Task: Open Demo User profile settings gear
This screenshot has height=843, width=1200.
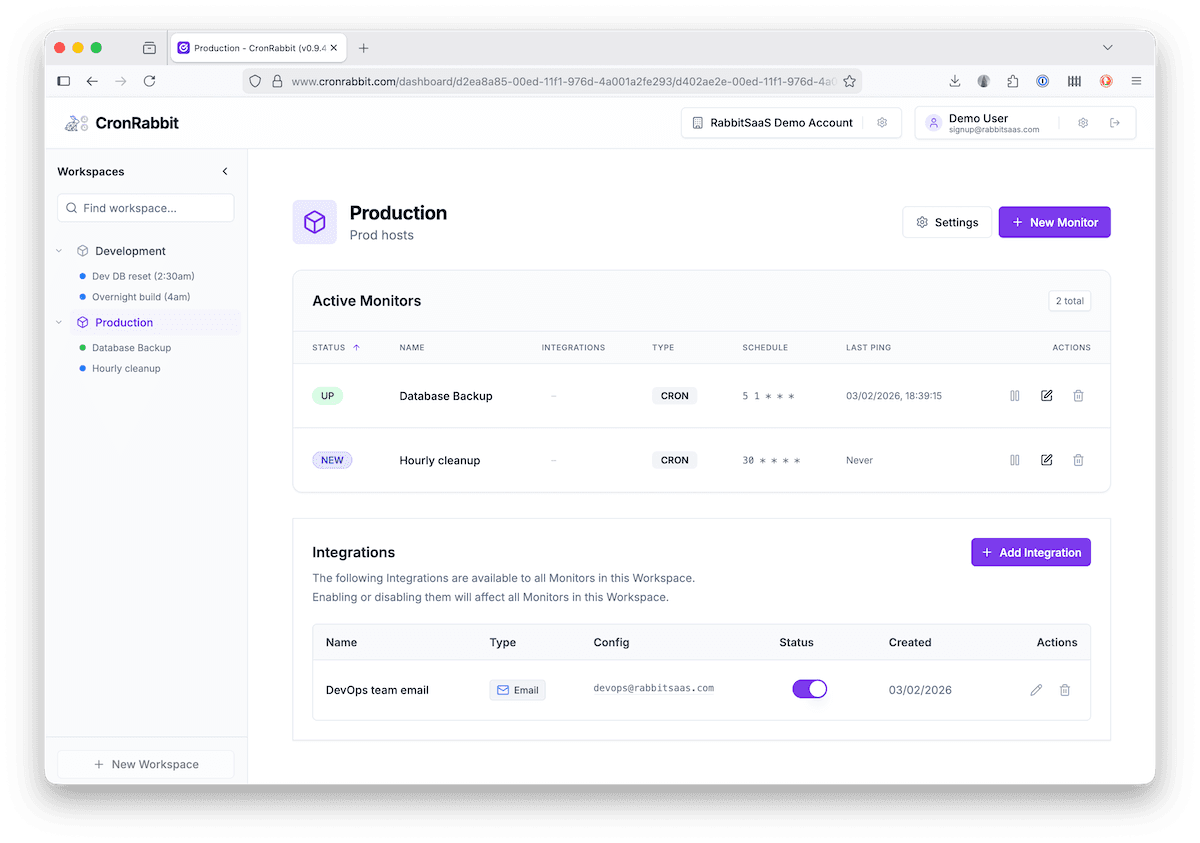Action: pos(1082,122)
